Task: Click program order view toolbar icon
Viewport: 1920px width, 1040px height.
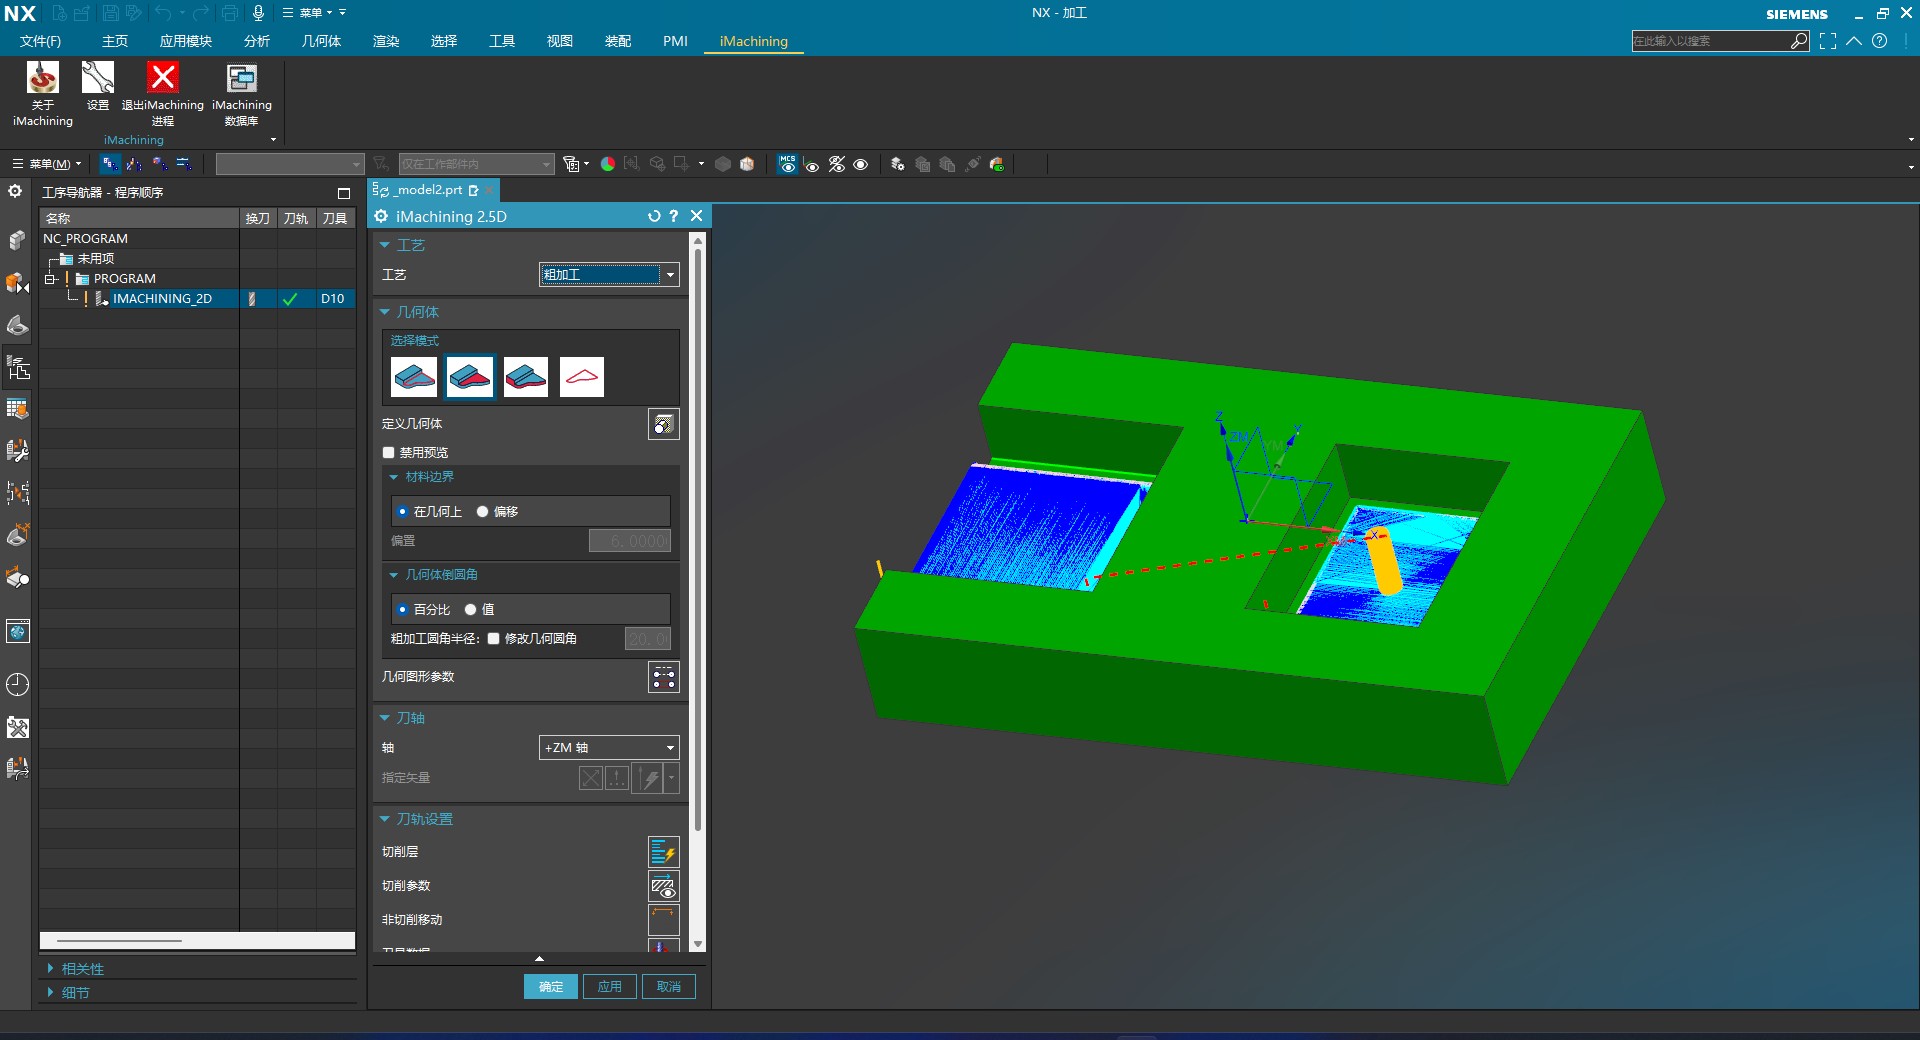Action: click(x=110, y=164)
